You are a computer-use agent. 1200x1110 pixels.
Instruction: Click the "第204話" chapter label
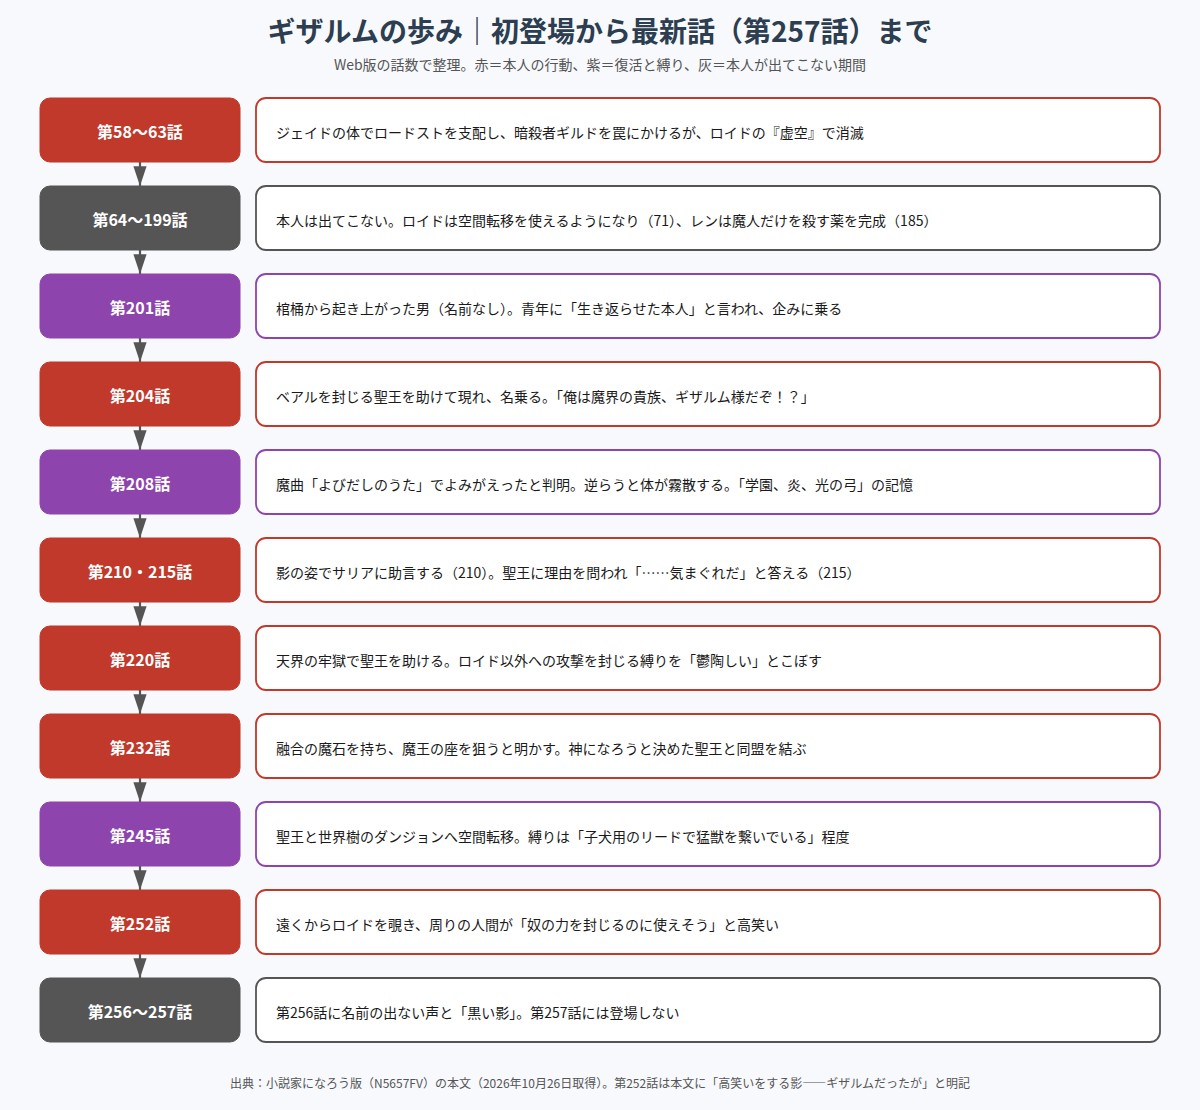pyautogui.click(x=140, y=394)
